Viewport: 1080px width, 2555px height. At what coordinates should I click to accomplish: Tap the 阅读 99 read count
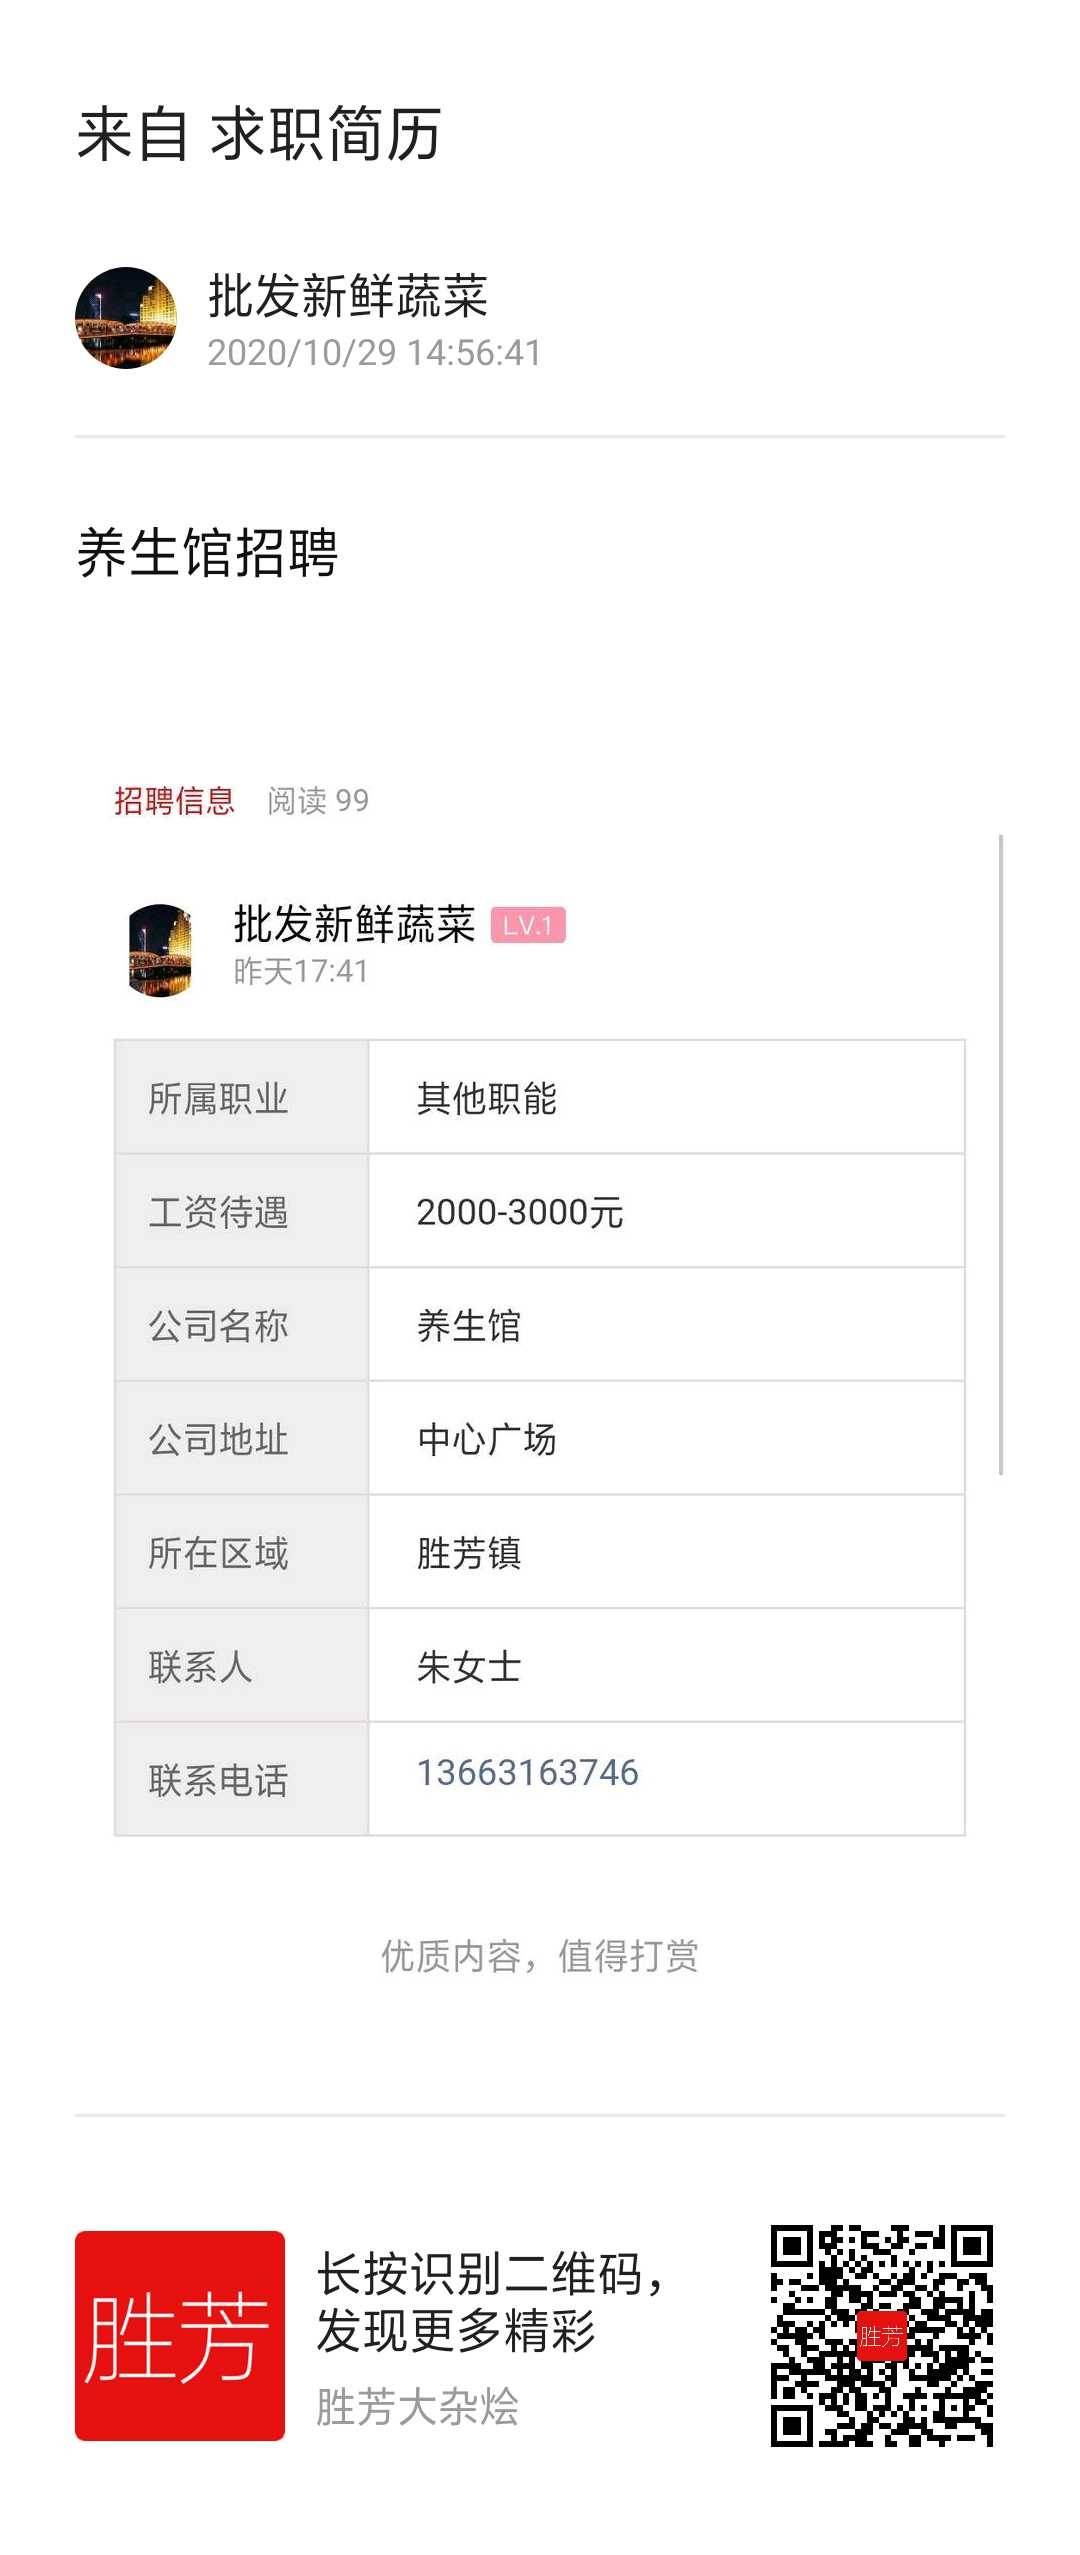(318, 800)
